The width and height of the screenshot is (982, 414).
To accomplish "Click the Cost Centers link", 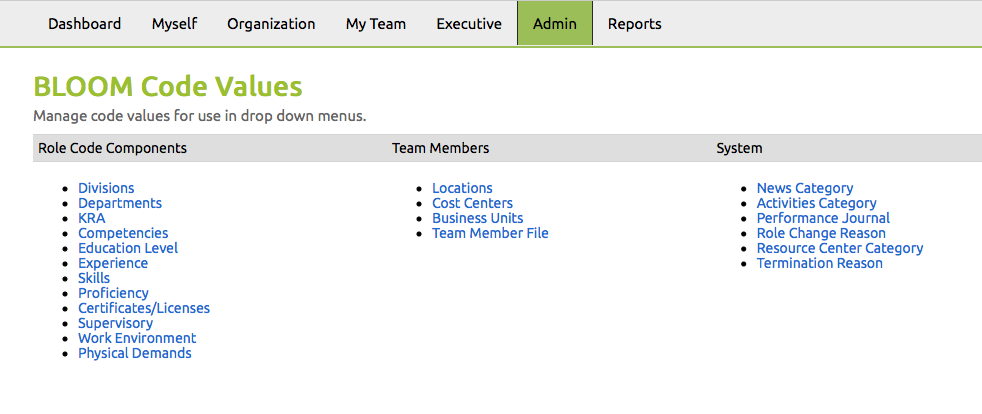I will (472, 203).
